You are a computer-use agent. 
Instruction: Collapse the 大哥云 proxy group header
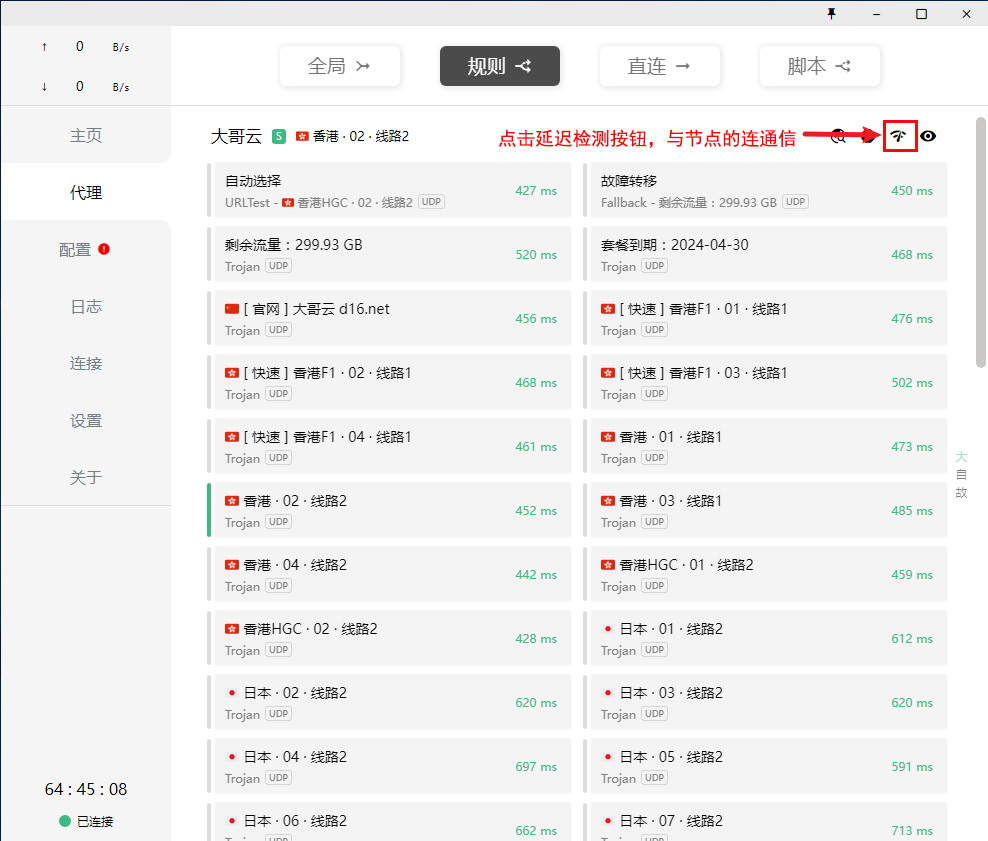[x=235, y=136]
